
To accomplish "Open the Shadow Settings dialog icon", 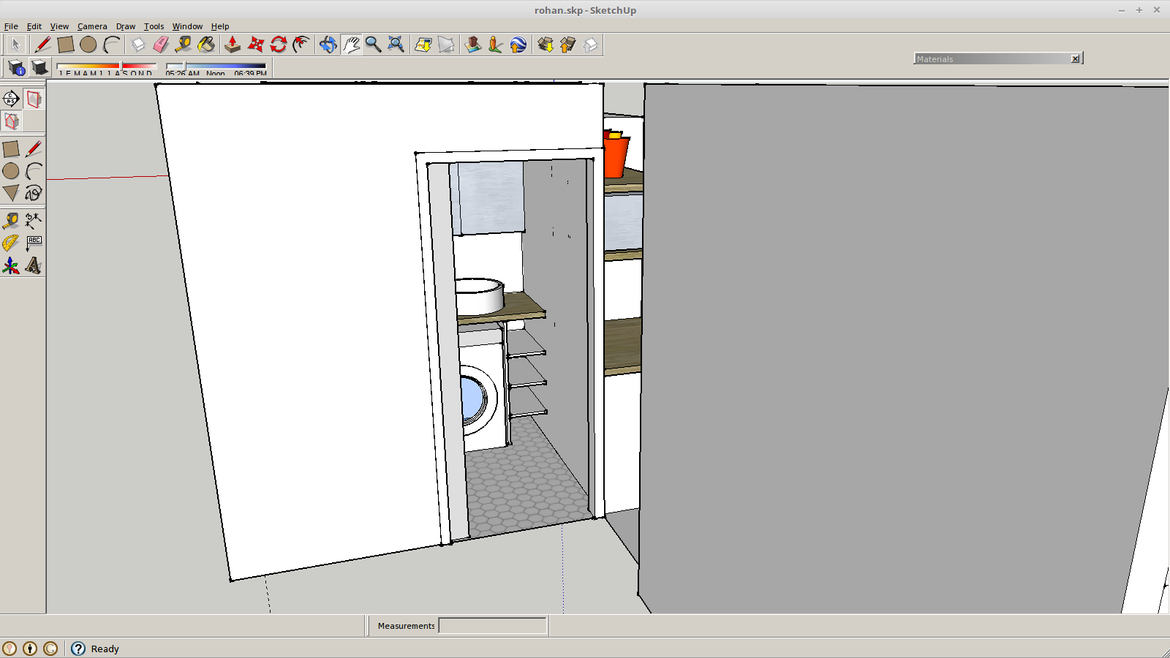I will point(16,67).
